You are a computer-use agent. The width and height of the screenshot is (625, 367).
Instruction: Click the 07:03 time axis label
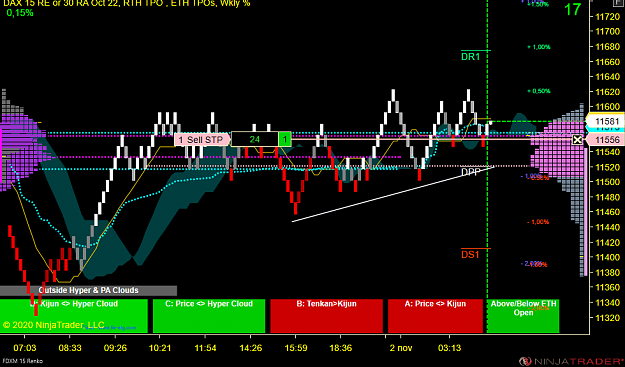click(x=25, y=348)
